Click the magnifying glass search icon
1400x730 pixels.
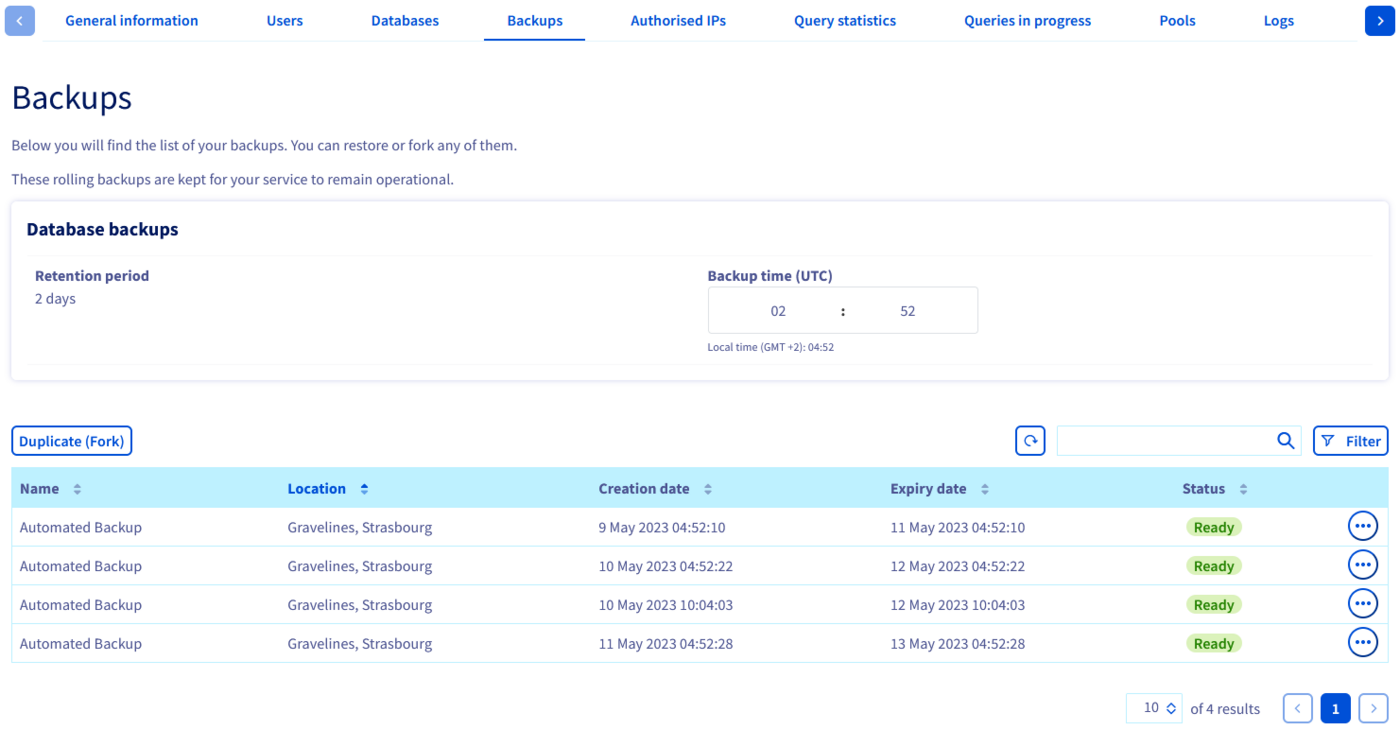(1285, 441)
